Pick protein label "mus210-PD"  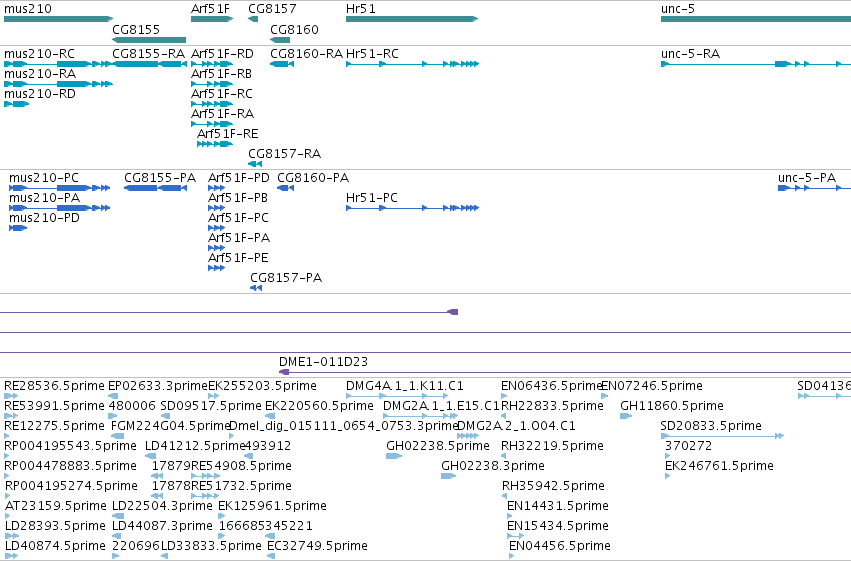coord(45,218)
